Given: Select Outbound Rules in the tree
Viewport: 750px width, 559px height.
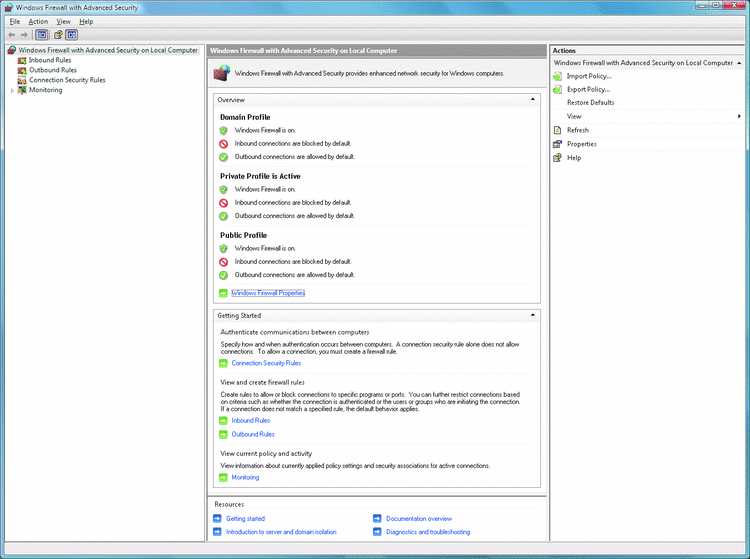Looking at the screenshot, I should 53,70.
